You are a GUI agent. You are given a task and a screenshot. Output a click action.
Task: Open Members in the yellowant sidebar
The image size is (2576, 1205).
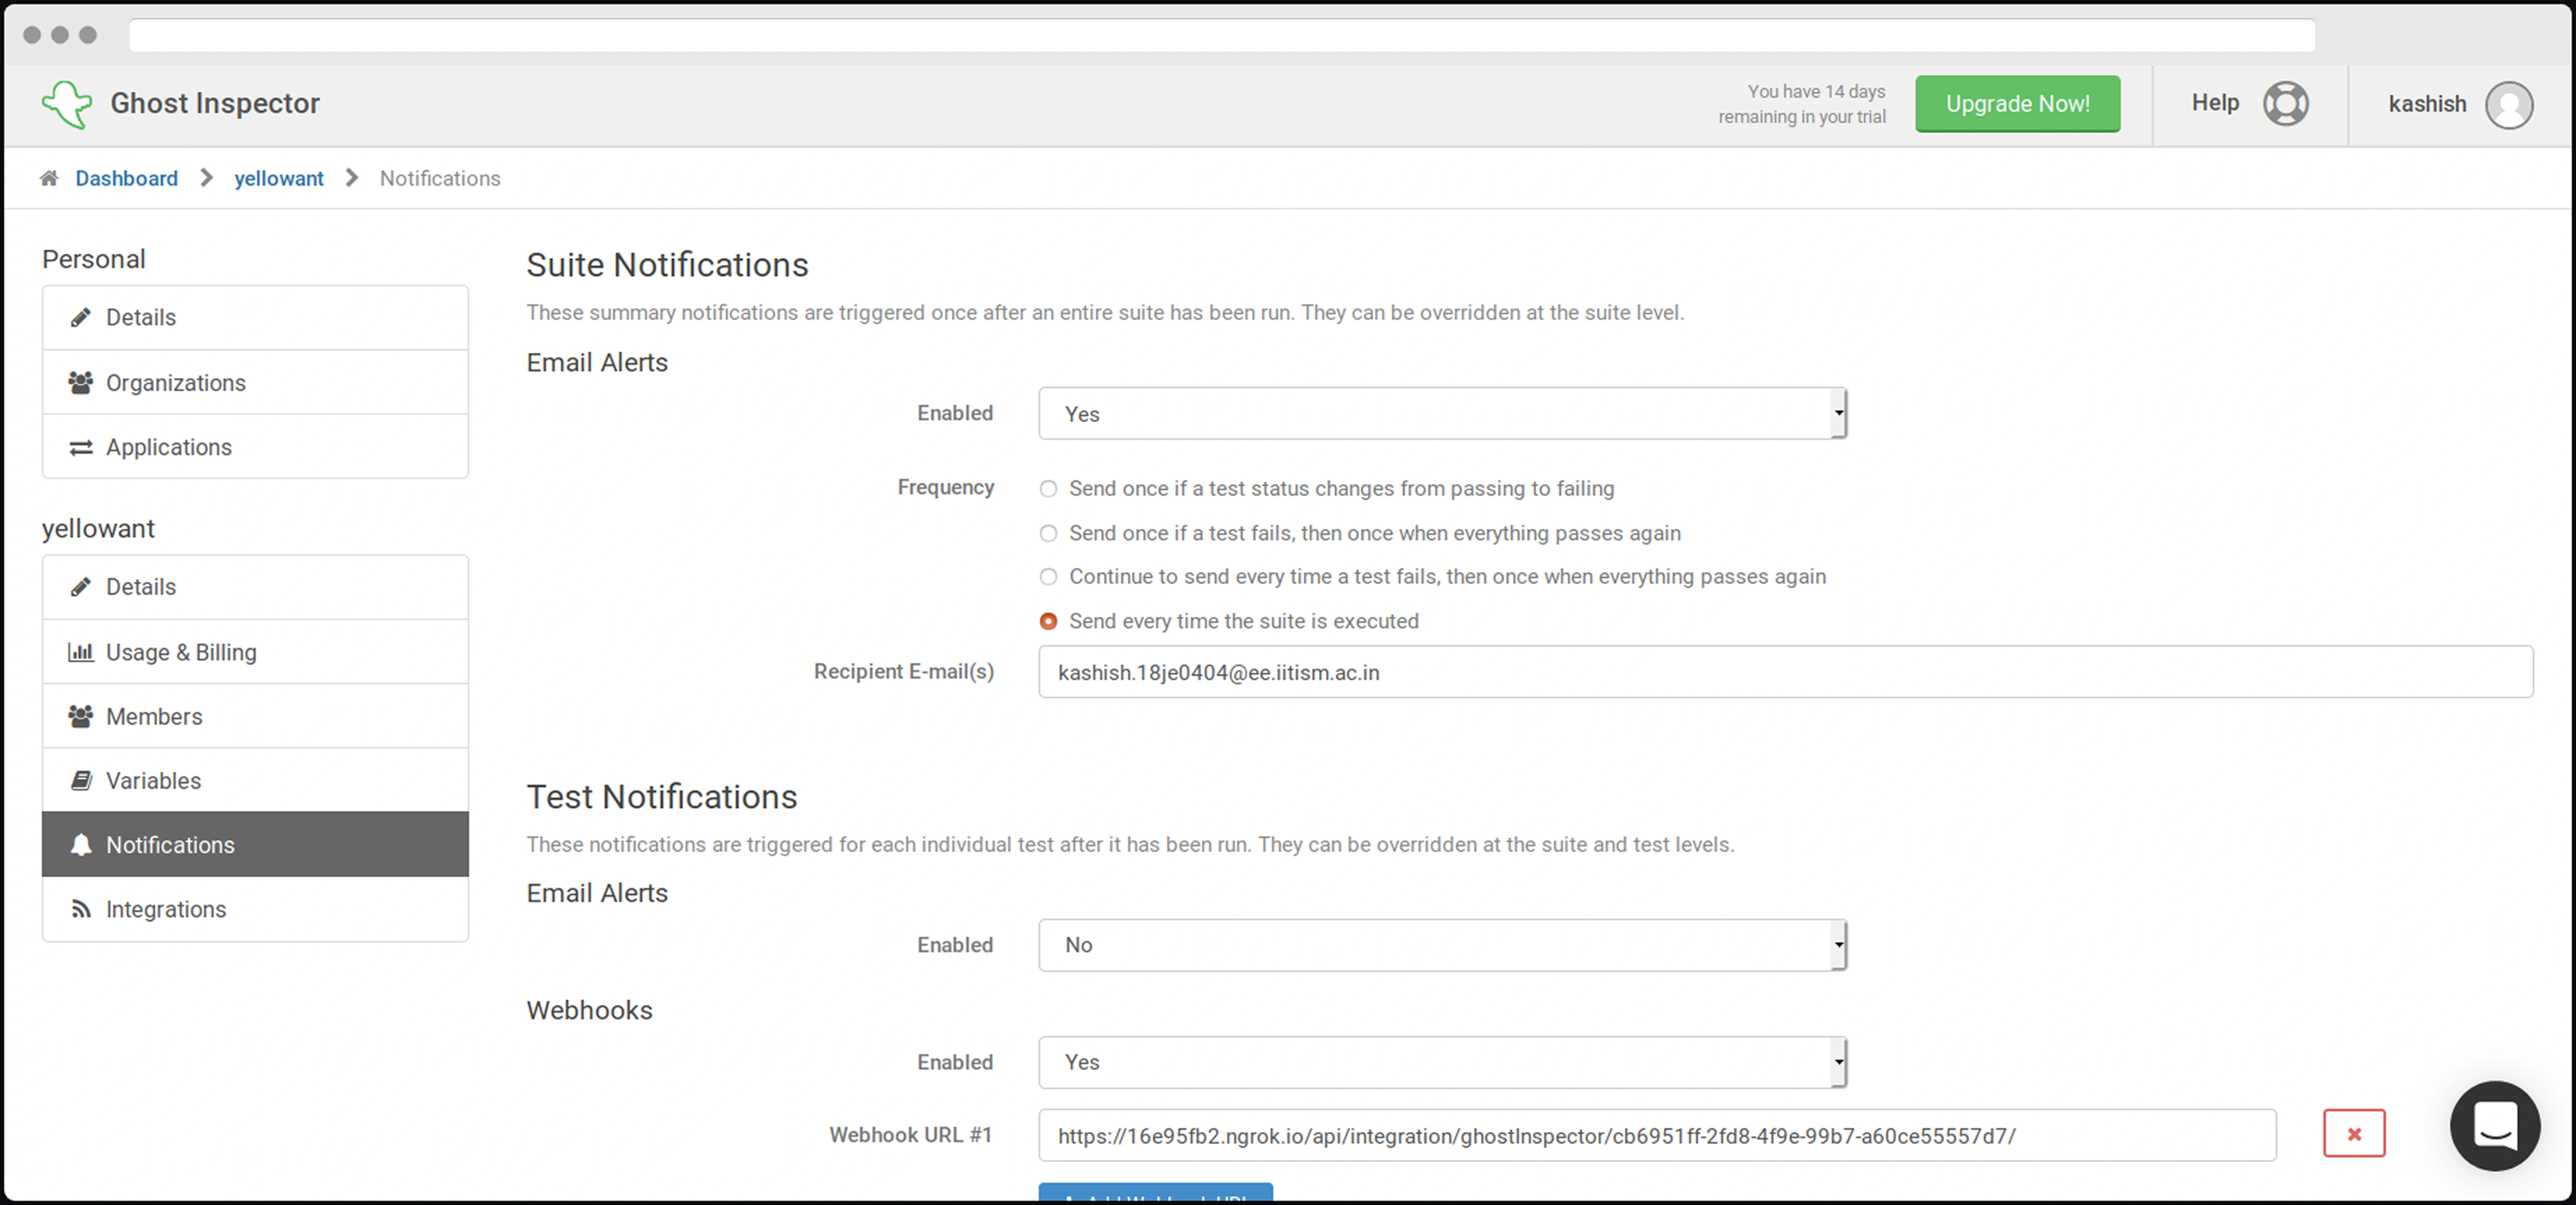click(x=154, y=716)
